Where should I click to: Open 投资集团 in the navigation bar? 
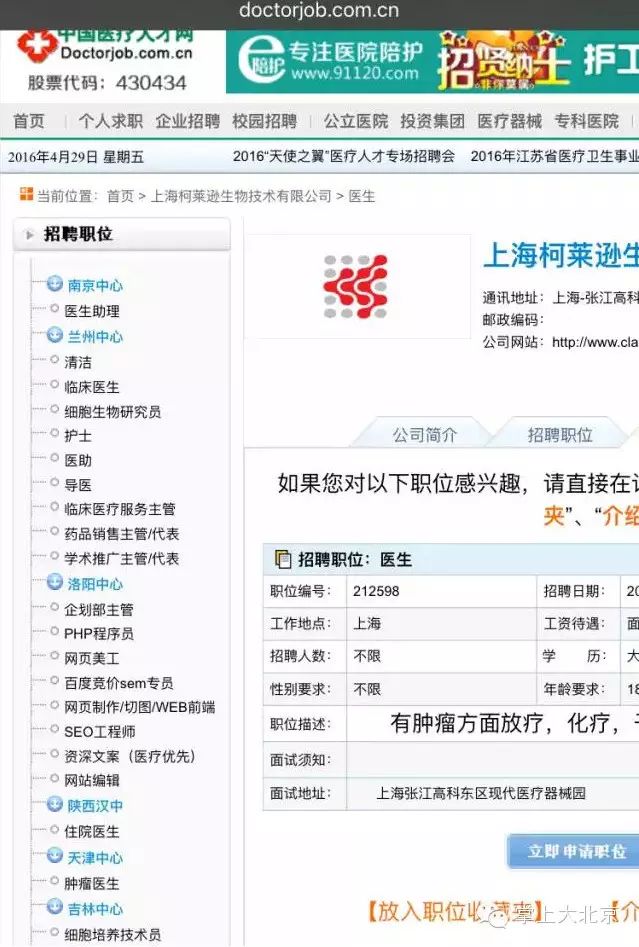pos(432,121)
